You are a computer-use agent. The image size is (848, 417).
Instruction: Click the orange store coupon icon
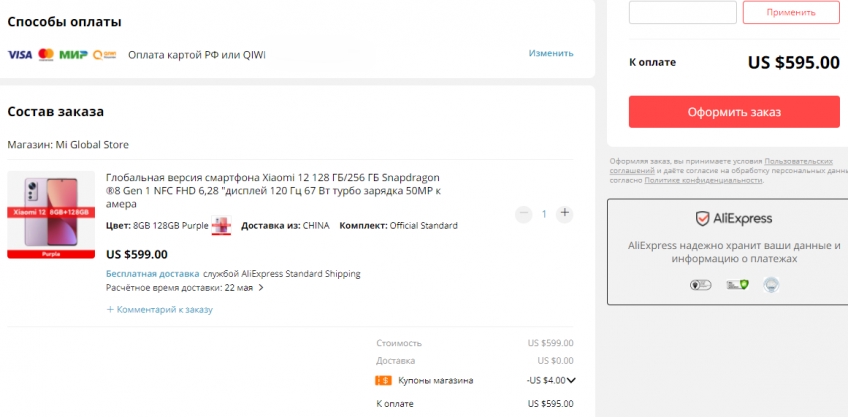point(383,381)
